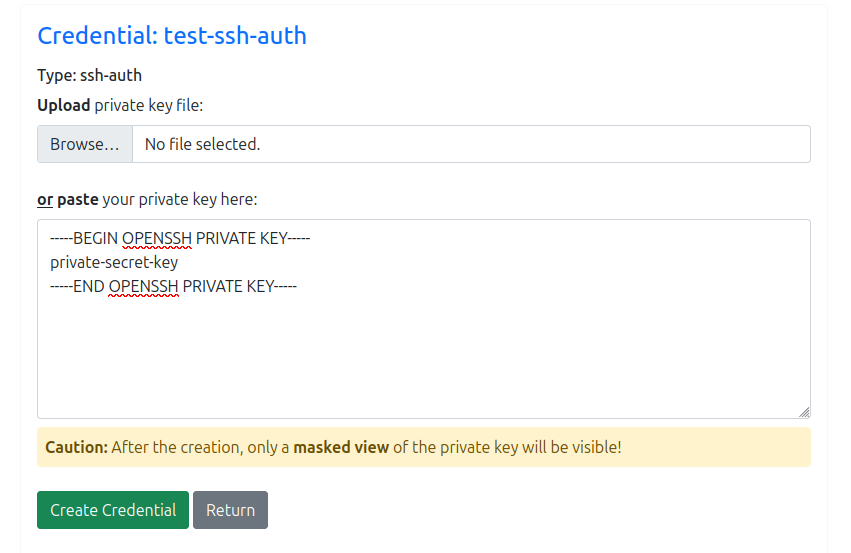This screenshot has width=851, height=553.
Task: Click the "your private key here:" label text
Action: [x=180, y=199]
